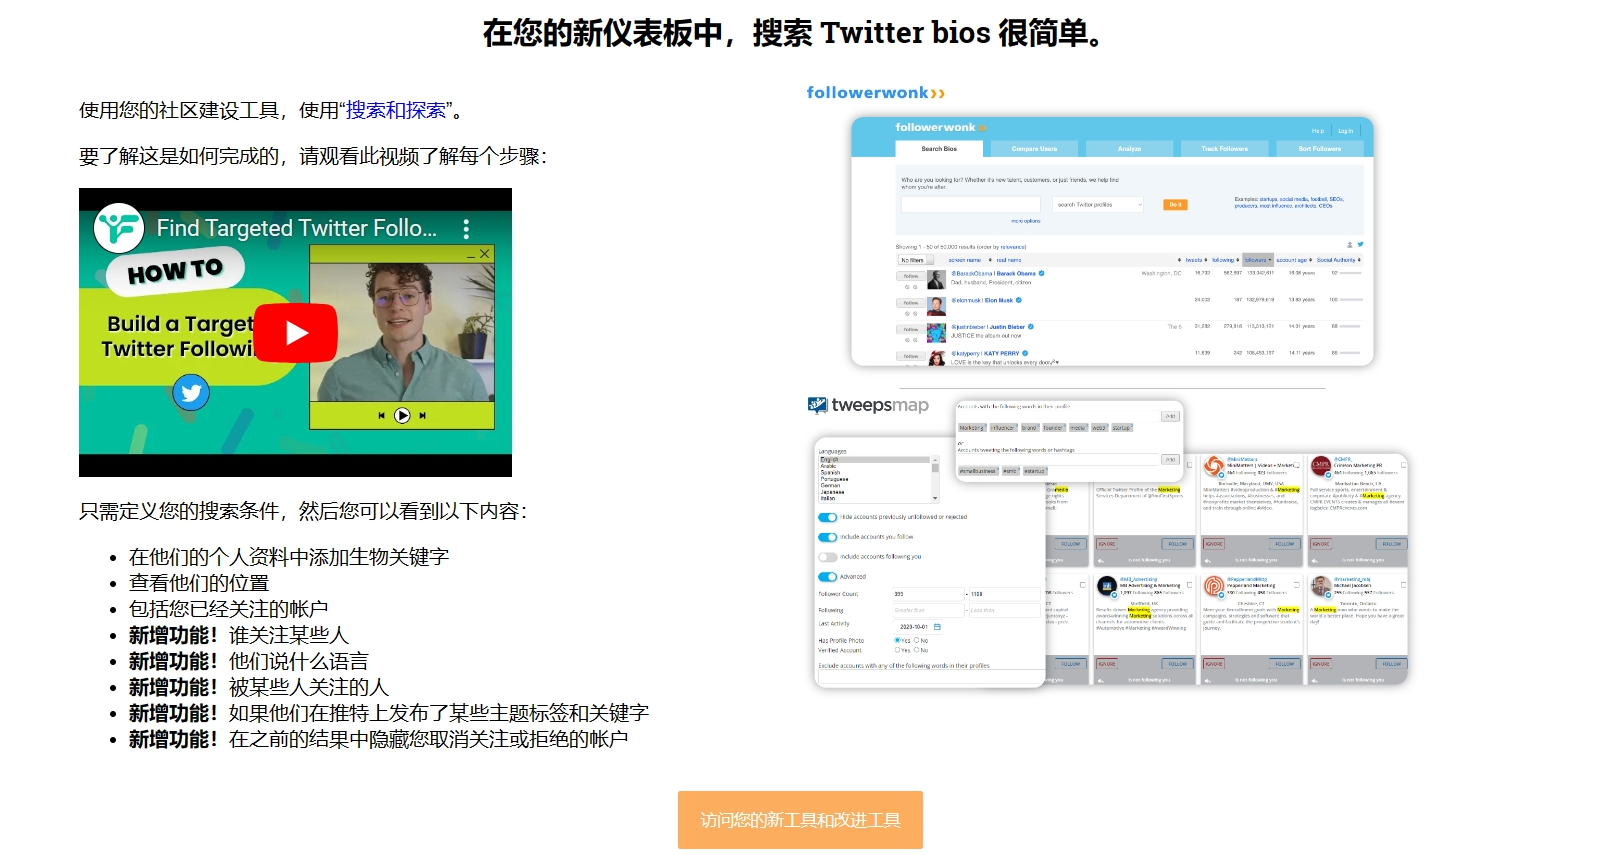Click the Followerwonk bio search input field
1617x855 pixels.
click(971, 204)
